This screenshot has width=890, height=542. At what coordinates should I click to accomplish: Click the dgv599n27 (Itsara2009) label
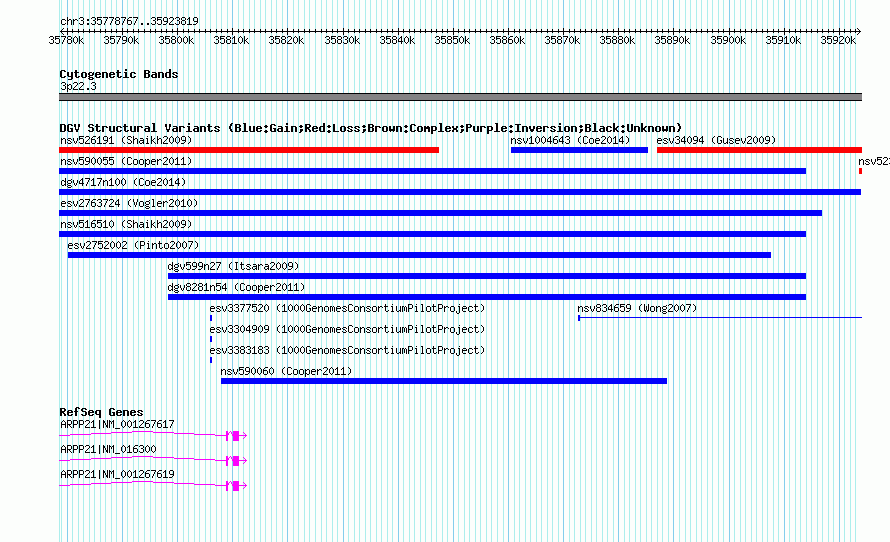tap(233, 266)
